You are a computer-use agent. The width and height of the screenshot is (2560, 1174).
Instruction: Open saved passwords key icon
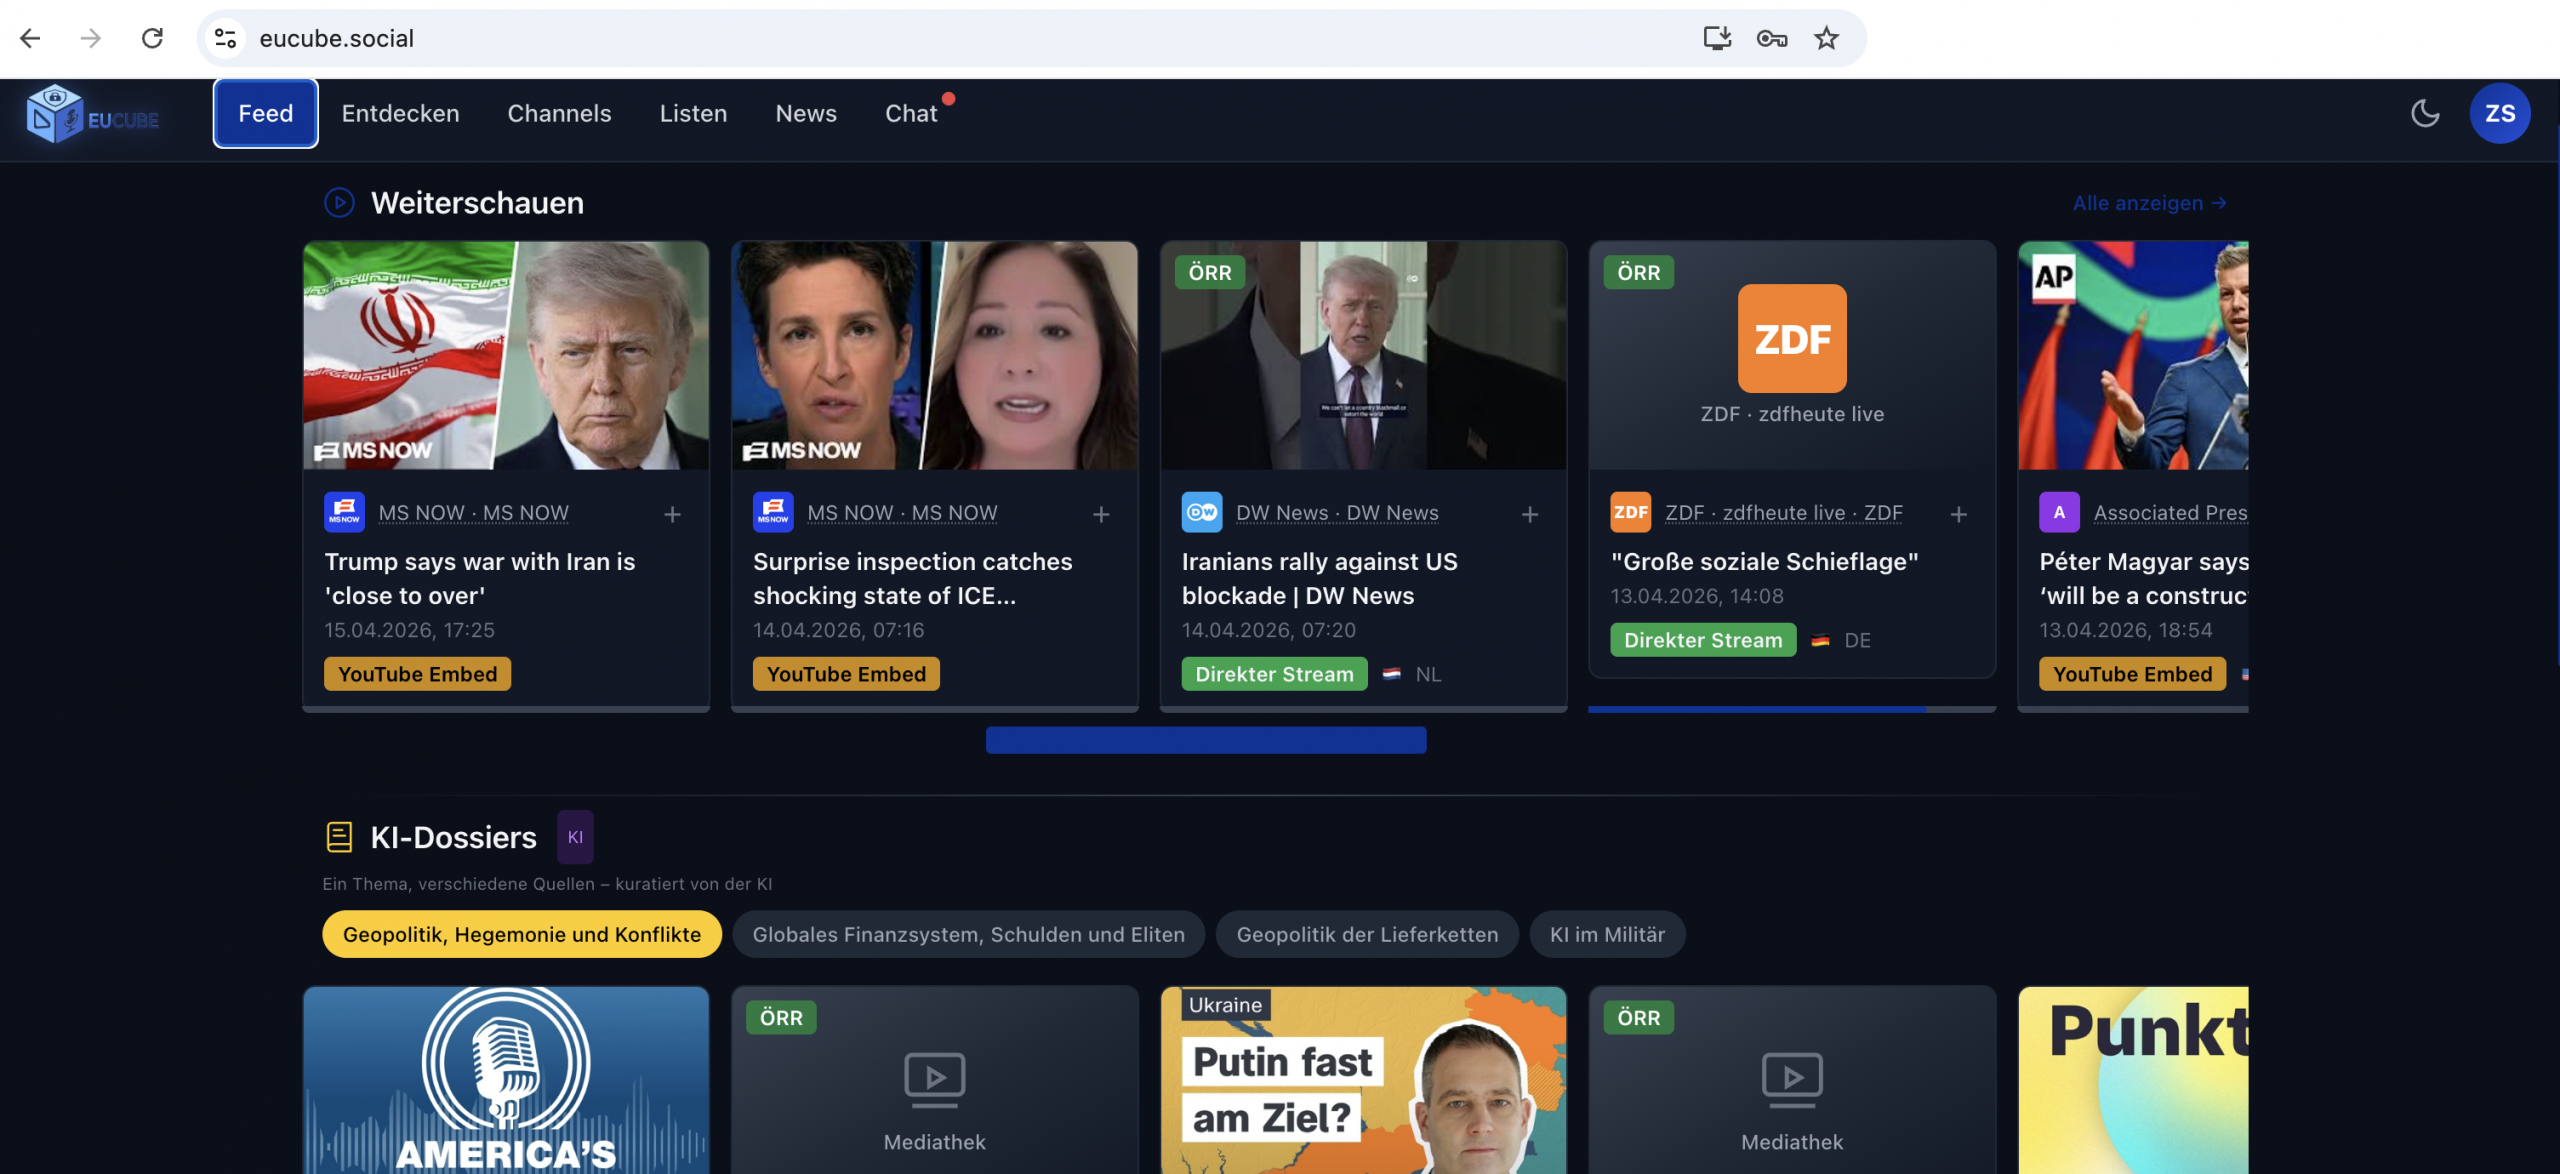click(x=1772, y=38)
